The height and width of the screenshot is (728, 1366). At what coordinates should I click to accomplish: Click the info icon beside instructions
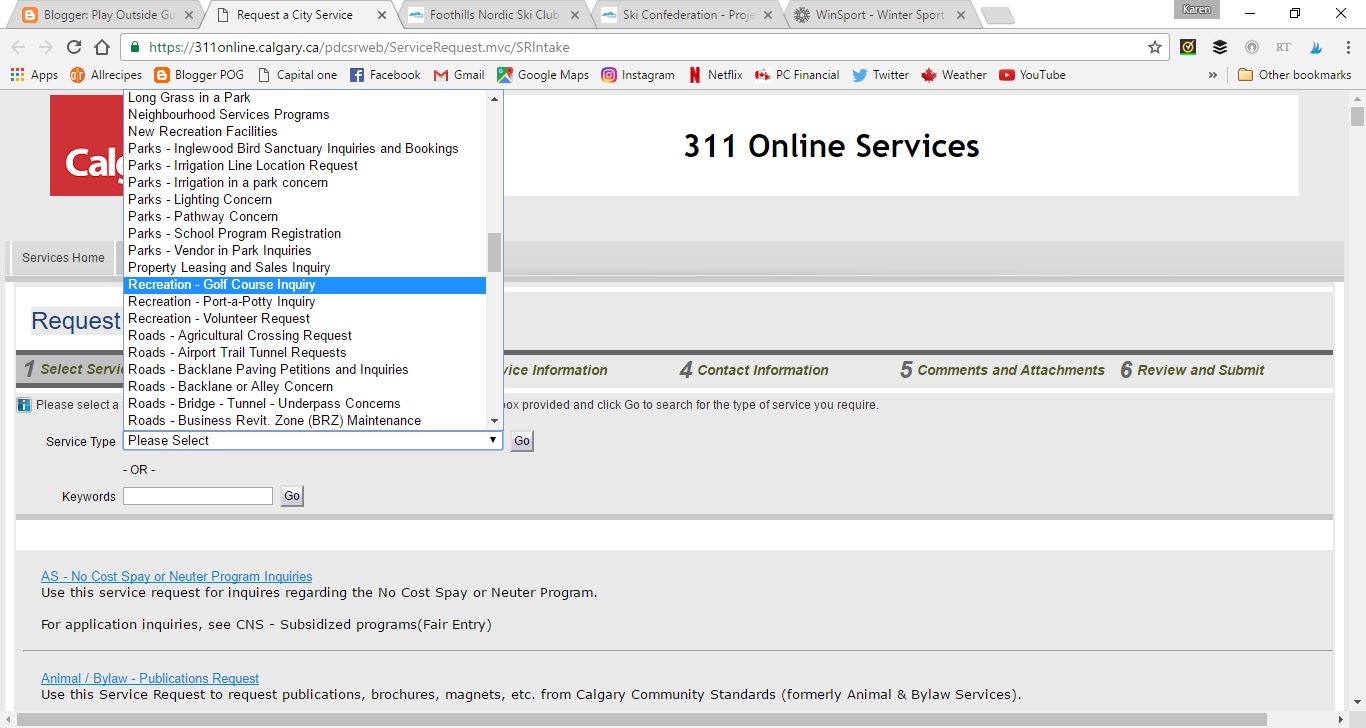(x=24, y=405)
